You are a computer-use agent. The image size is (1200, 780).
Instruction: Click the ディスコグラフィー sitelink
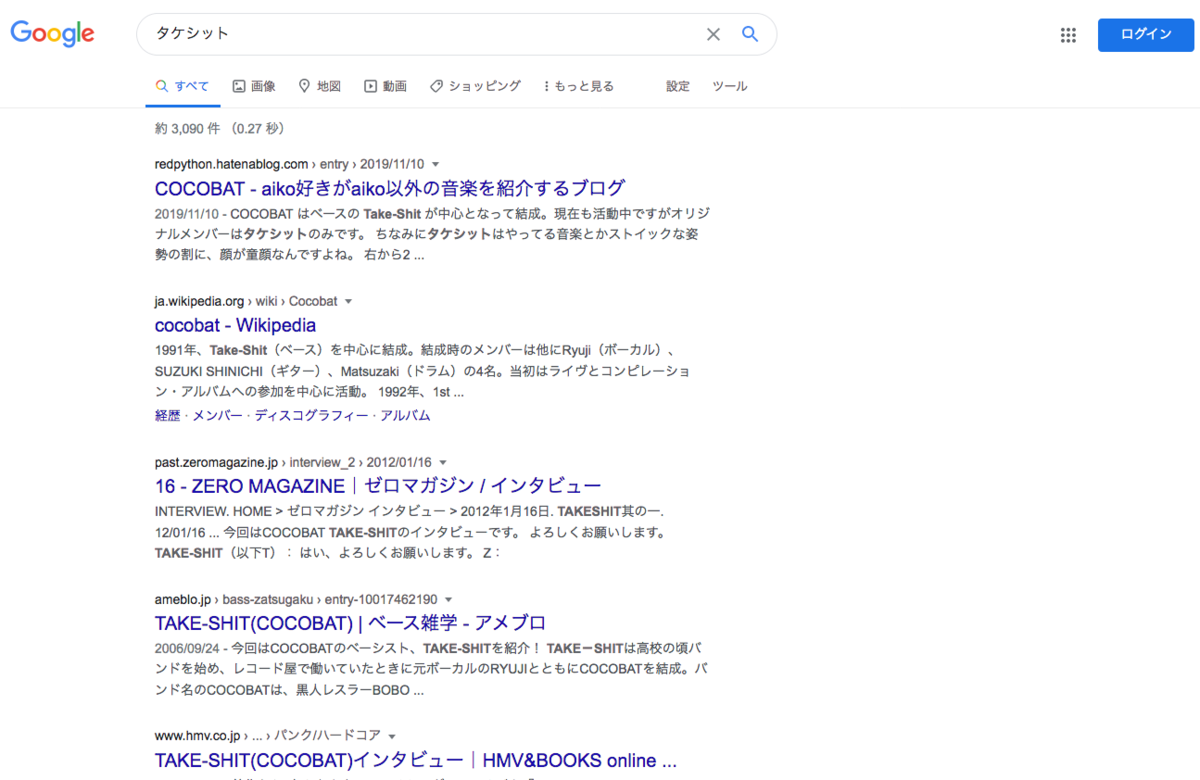[x=311, y=415]
